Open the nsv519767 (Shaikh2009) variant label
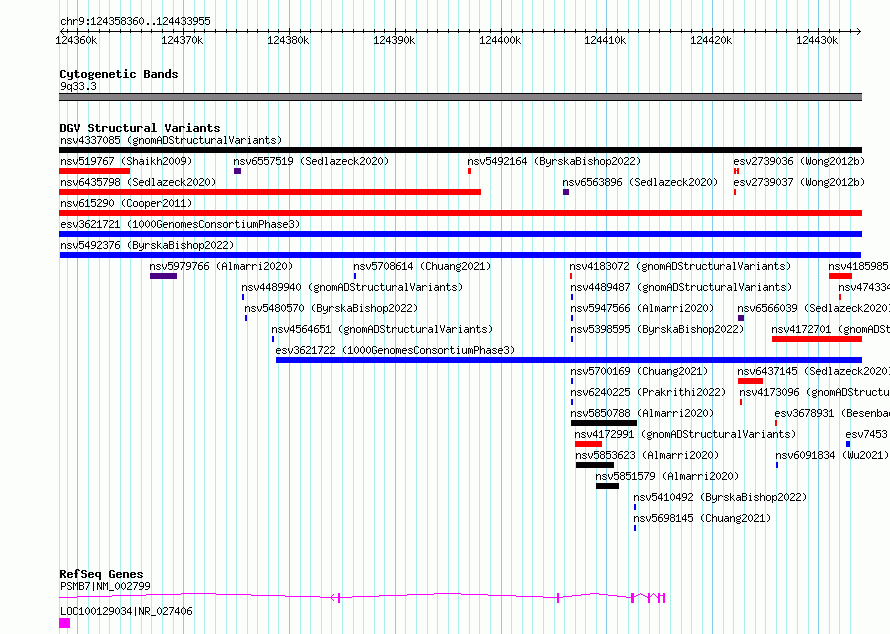 (126, 161)
